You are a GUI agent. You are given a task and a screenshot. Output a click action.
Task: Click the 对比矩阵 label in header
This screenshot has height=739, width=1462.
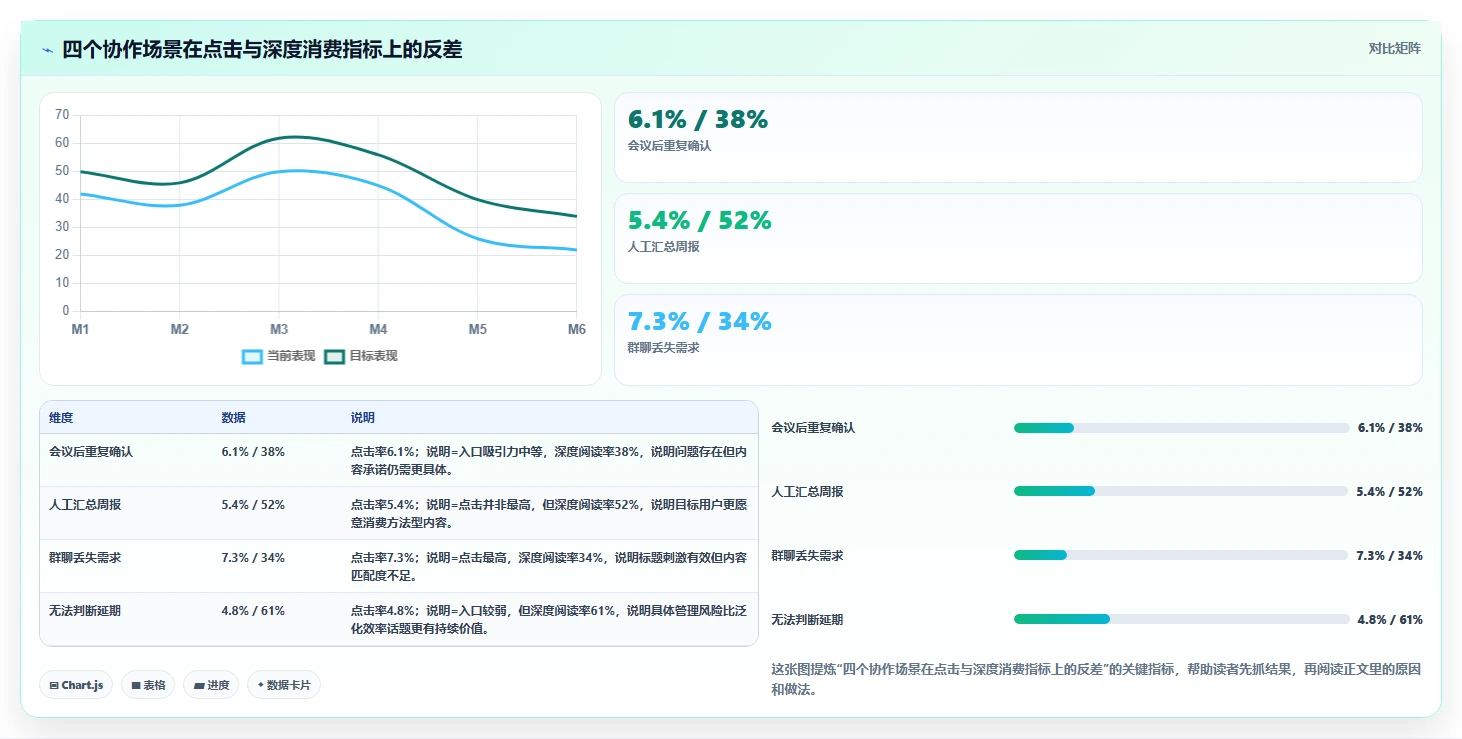pos(1394,48)
